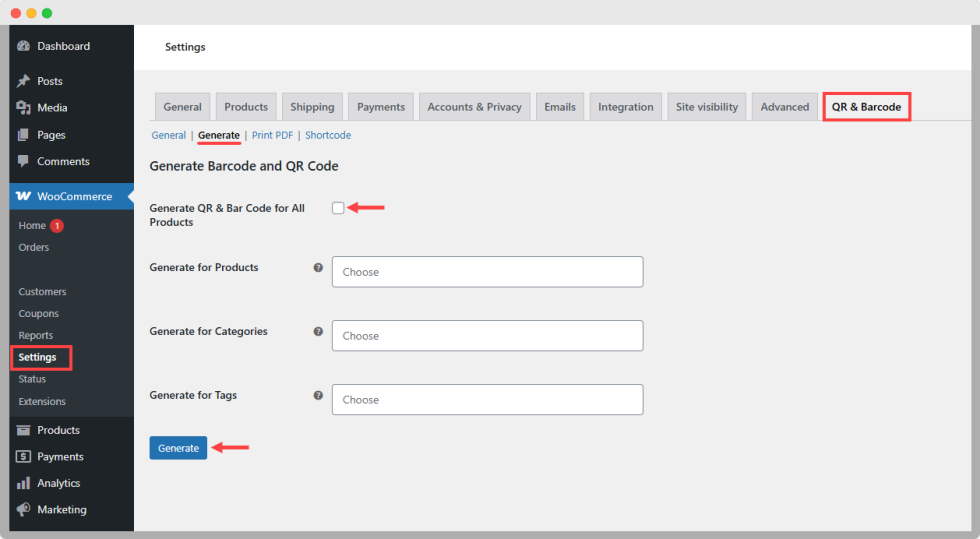Click the Pages sidebar icon
This screenshot has width=980, height=539.
[23, 135]
